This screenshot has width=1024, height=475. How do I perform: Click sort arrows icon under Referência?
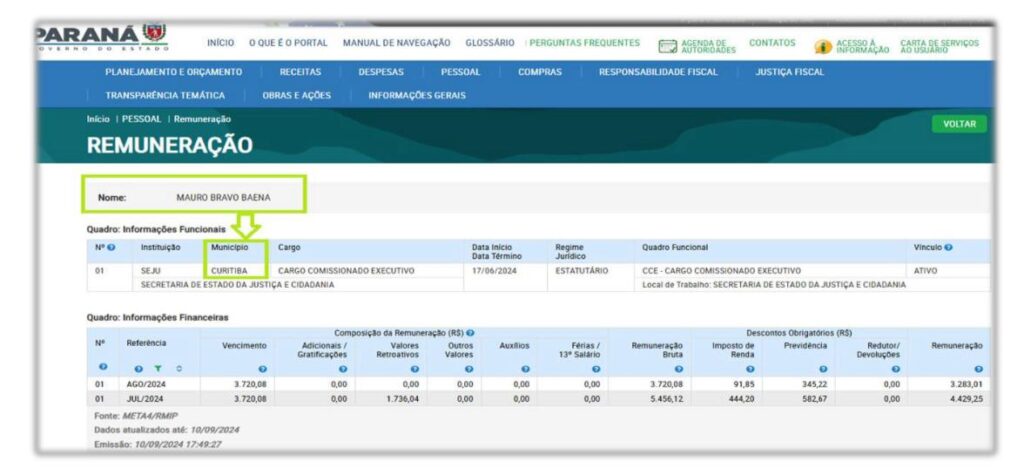(178, 369)
